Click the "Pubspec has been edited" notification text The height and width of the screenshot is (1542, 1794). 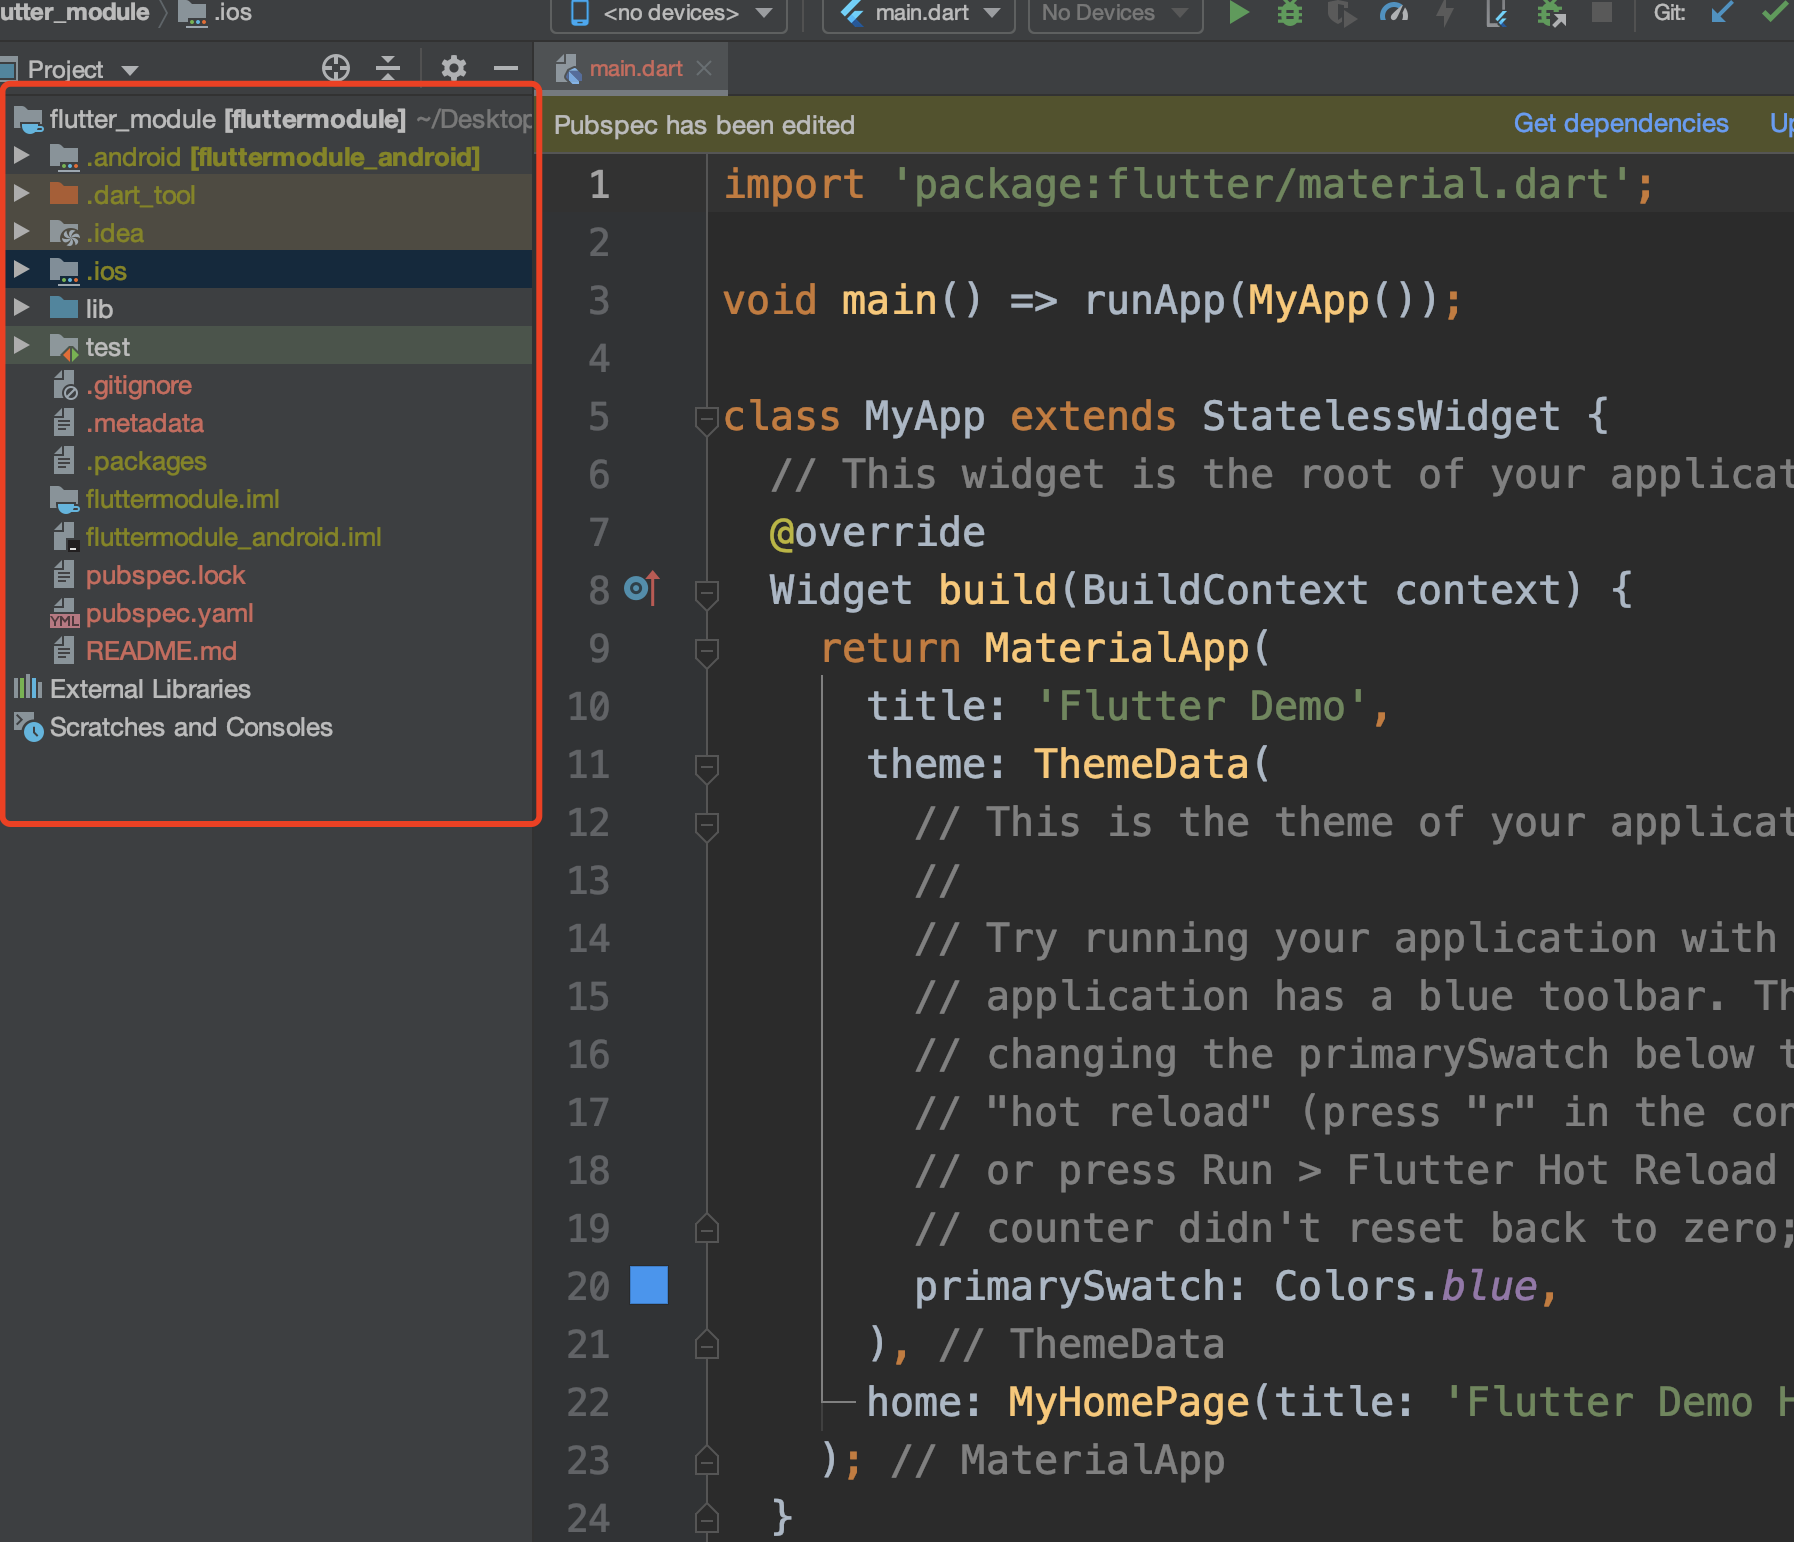[x=704, y=125]
